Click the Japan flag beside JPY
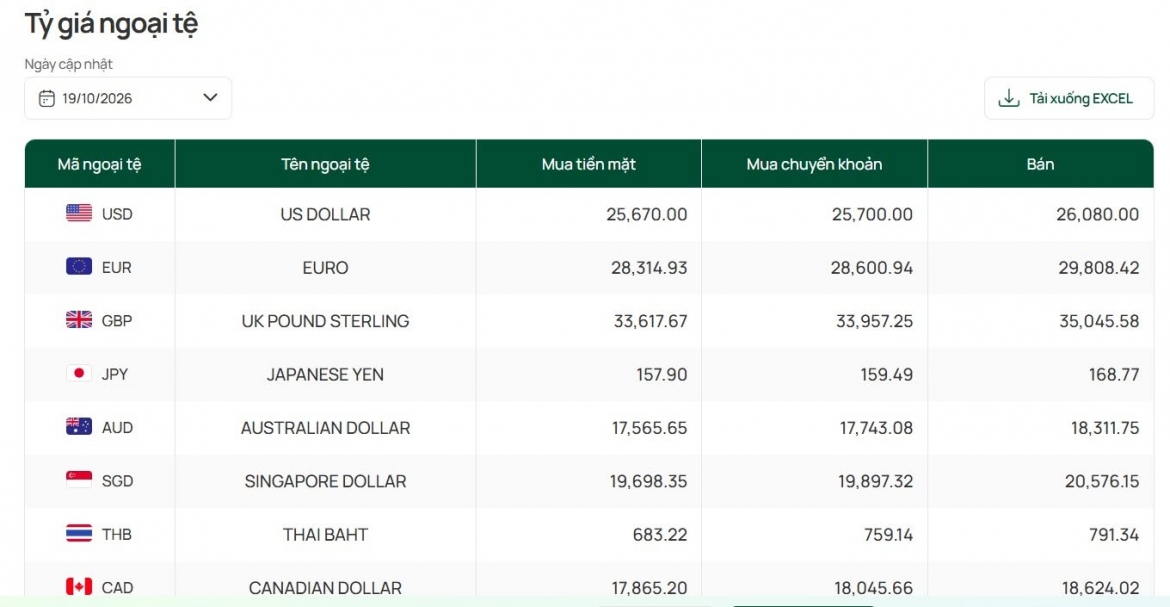Image resolution: width=1170 pixels, height=607 pixels. pyautogui.click(x=79, y=373)
